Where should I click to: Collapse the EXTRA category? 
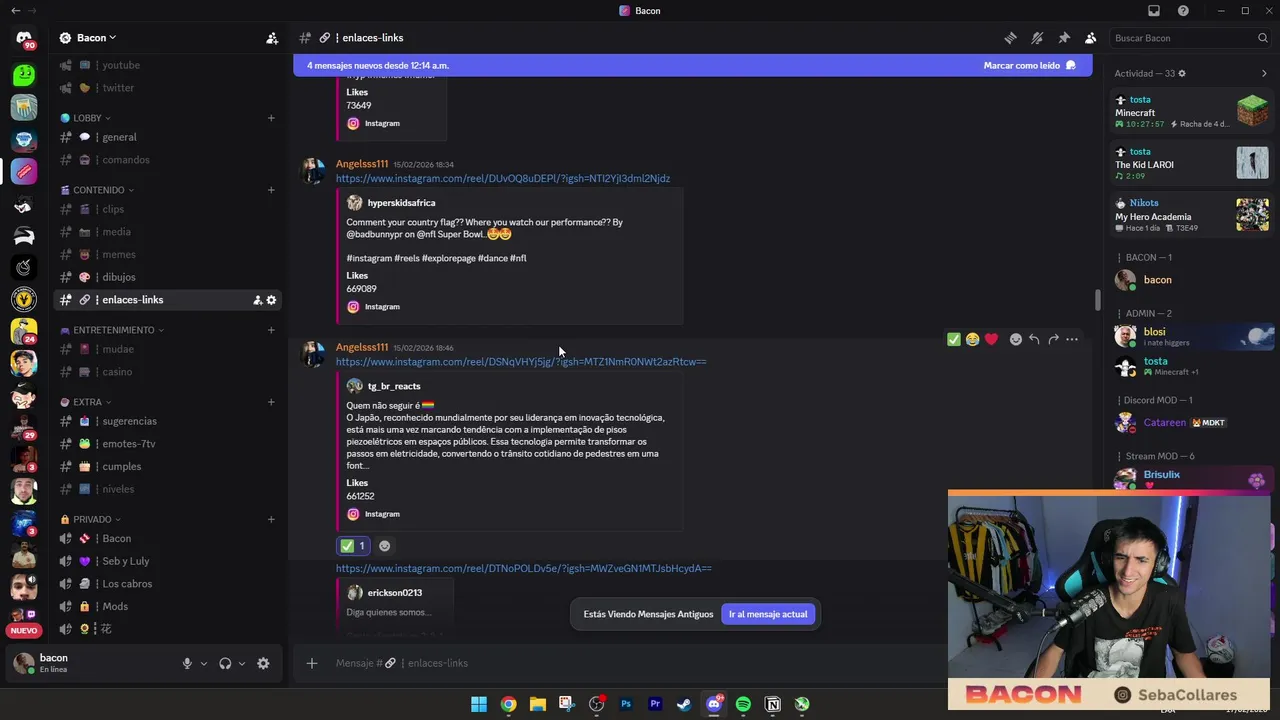click(86, 402)
